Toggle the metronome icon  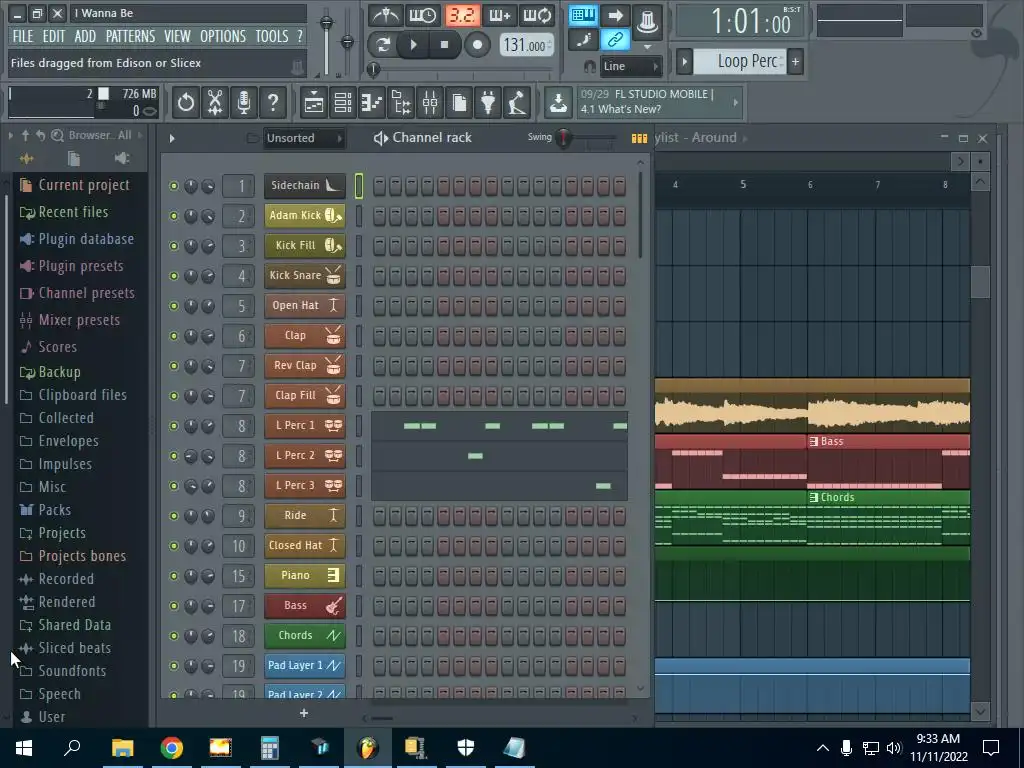pos(385,15)
